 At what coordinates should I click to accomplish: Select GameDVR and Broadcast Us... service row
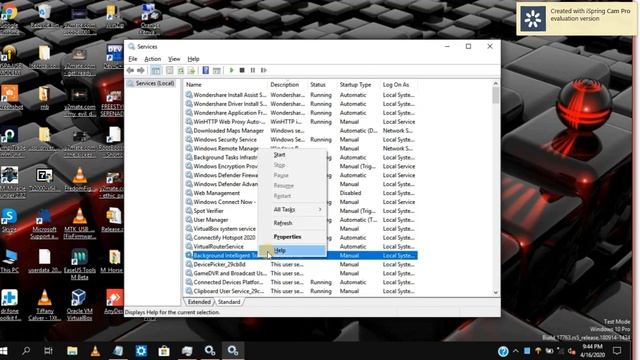(300, 273)
